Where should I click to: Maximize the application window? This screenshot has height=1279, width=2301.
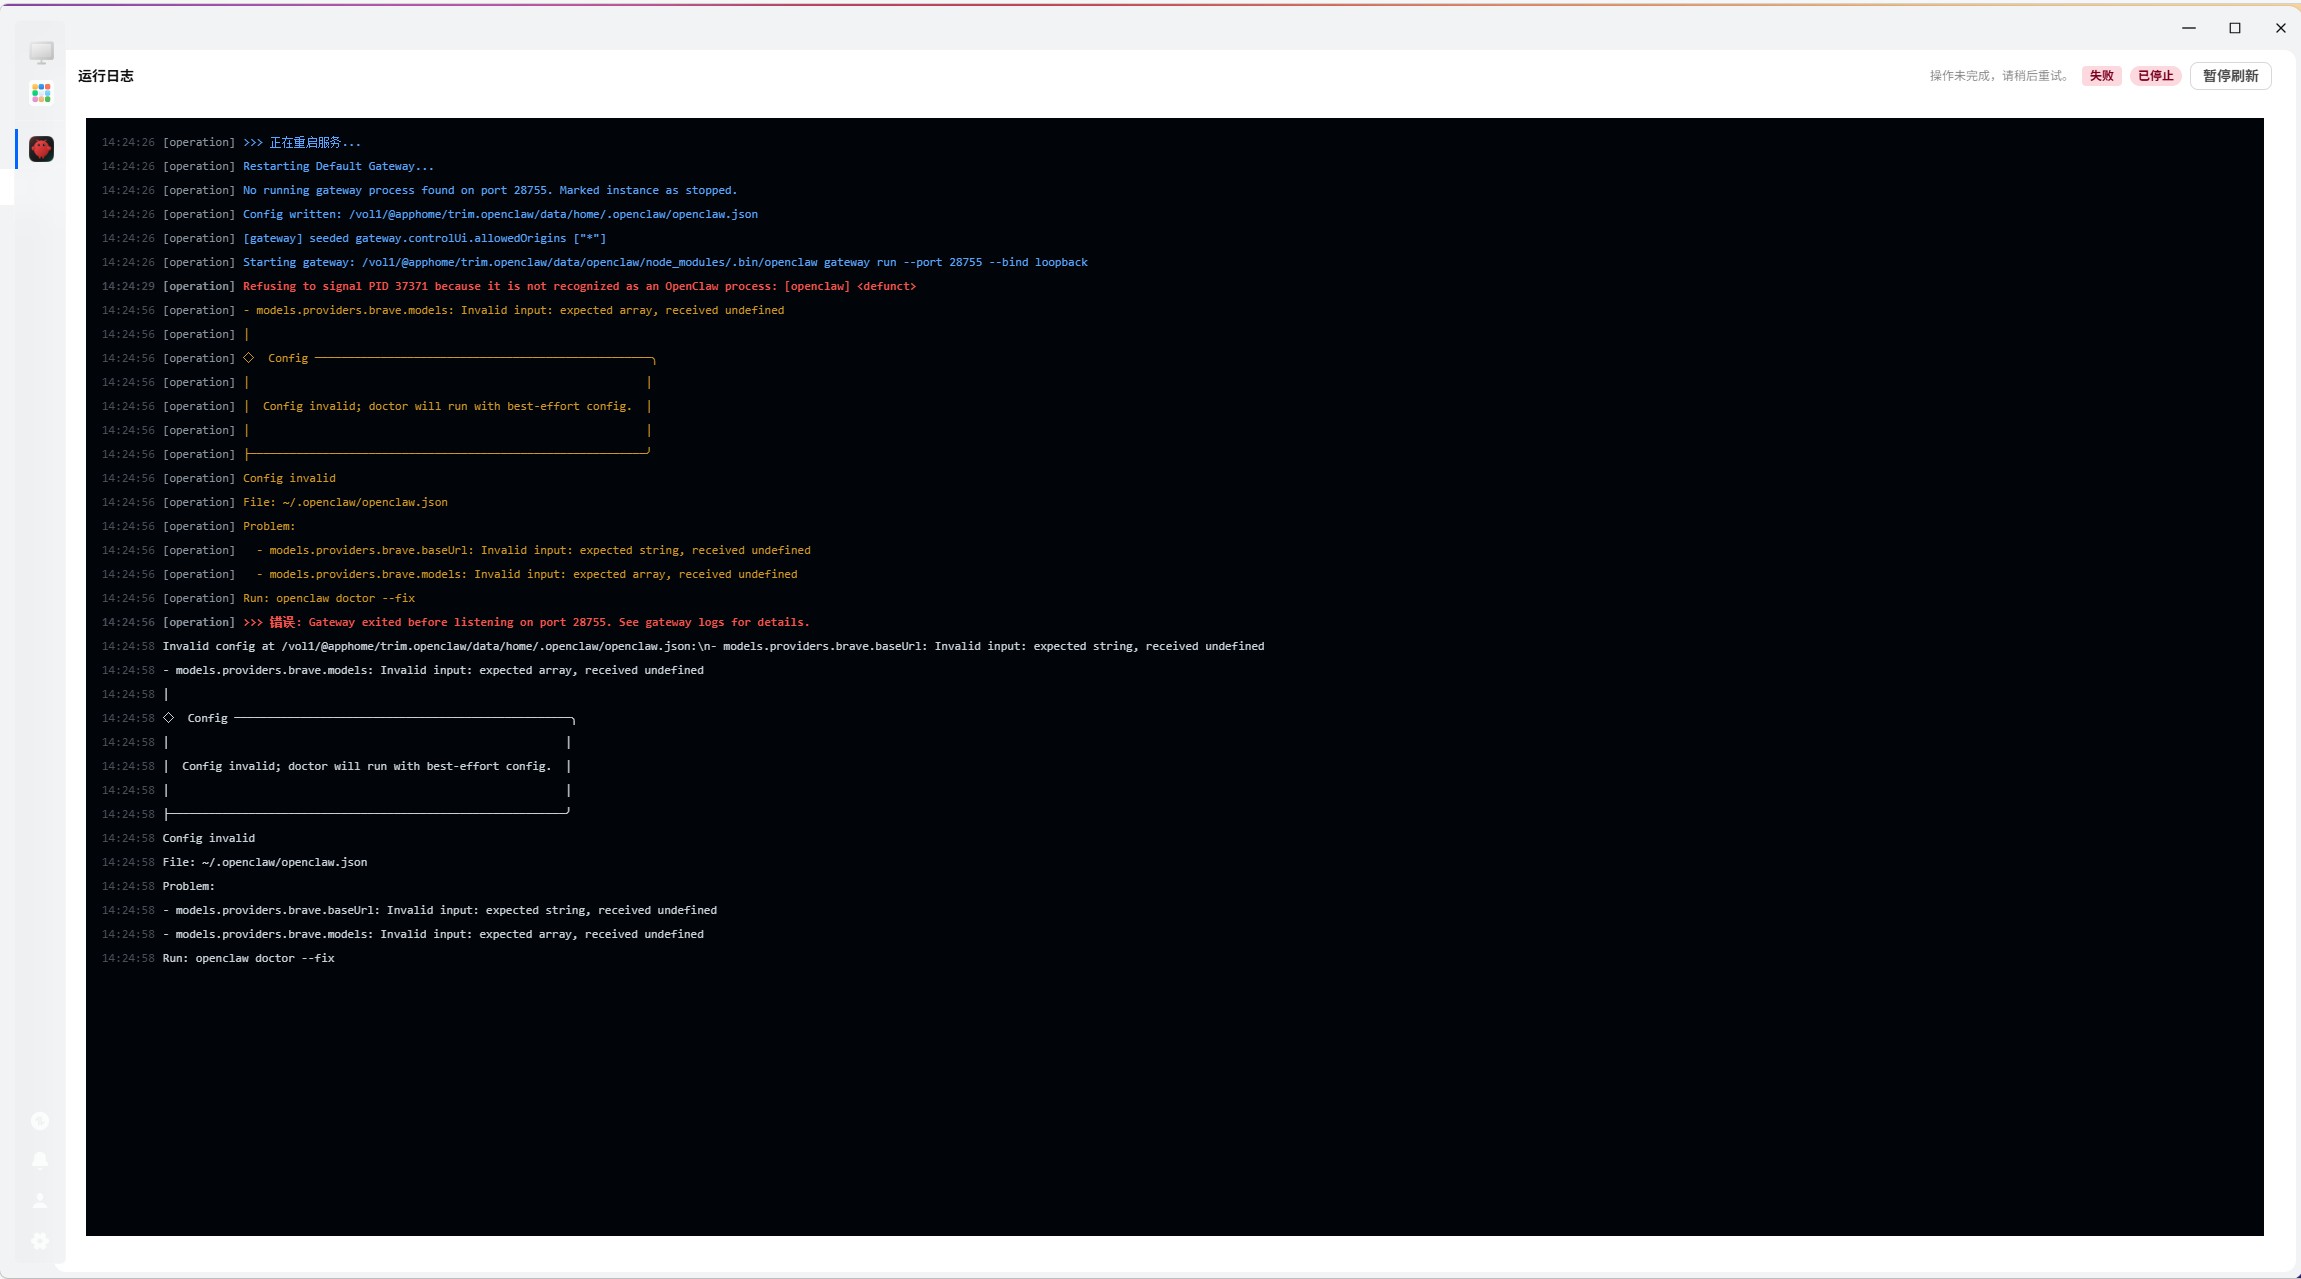[2235, 28]
